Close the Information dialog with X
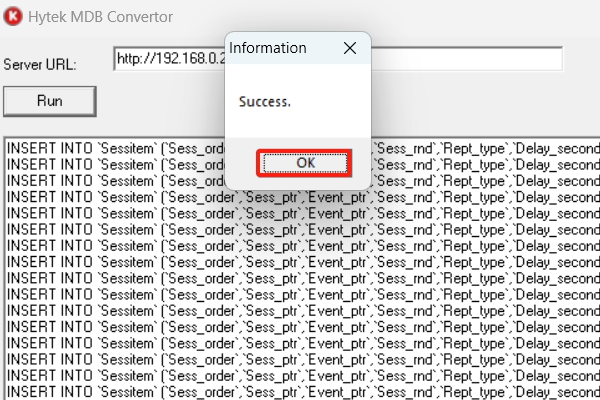 349,48
